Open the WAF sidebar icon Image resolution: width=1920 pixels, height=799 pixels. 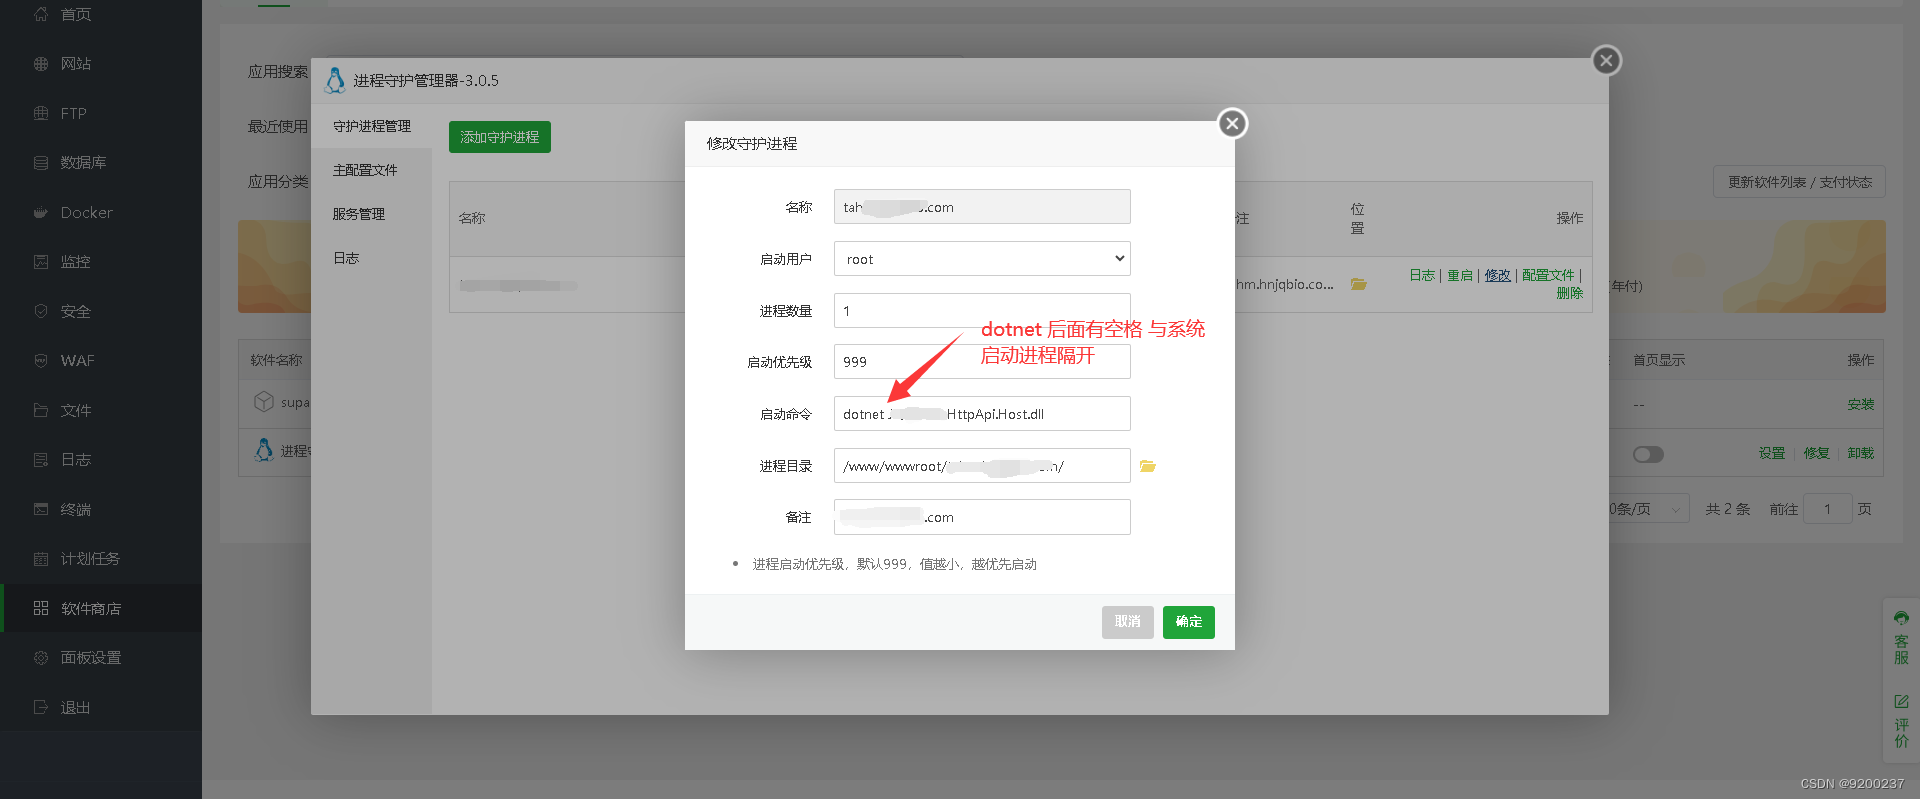pos(41,361)
